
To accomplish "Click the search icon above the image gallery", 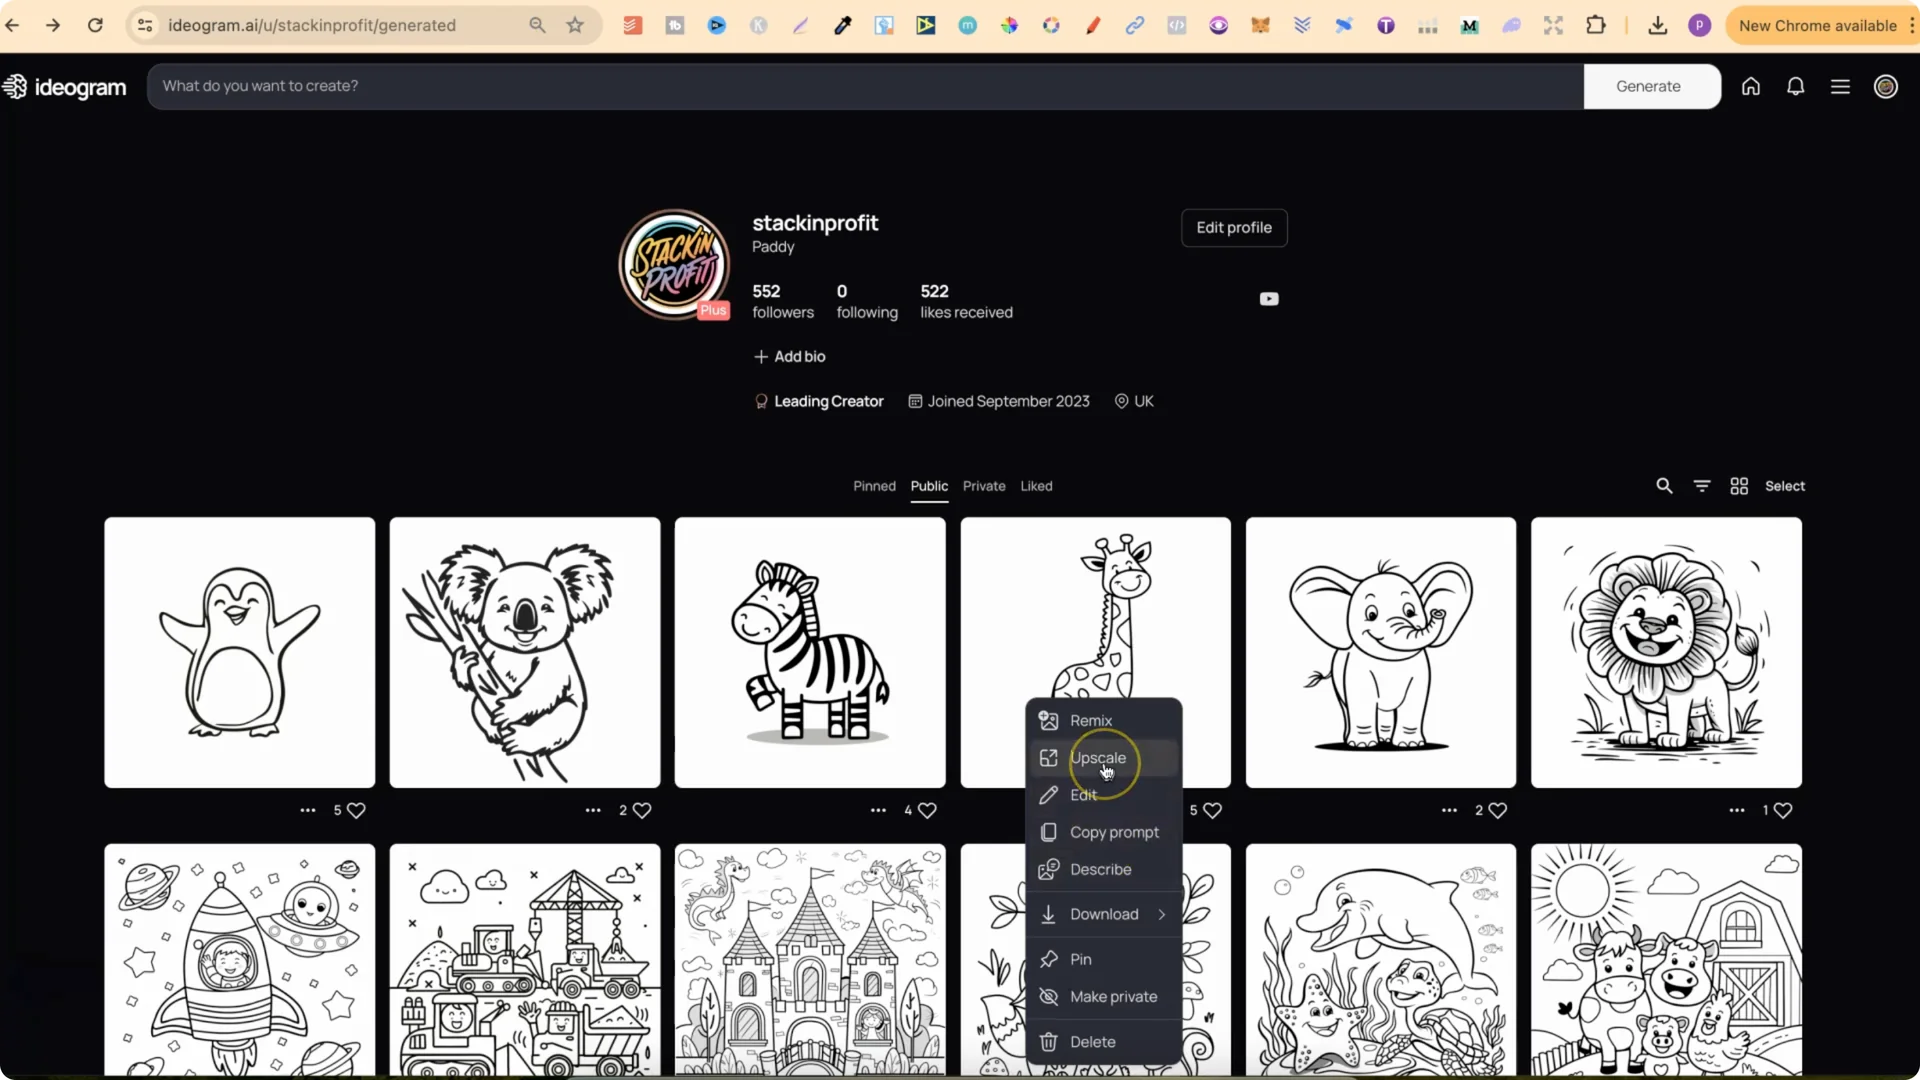I will tap(1664, 486).
